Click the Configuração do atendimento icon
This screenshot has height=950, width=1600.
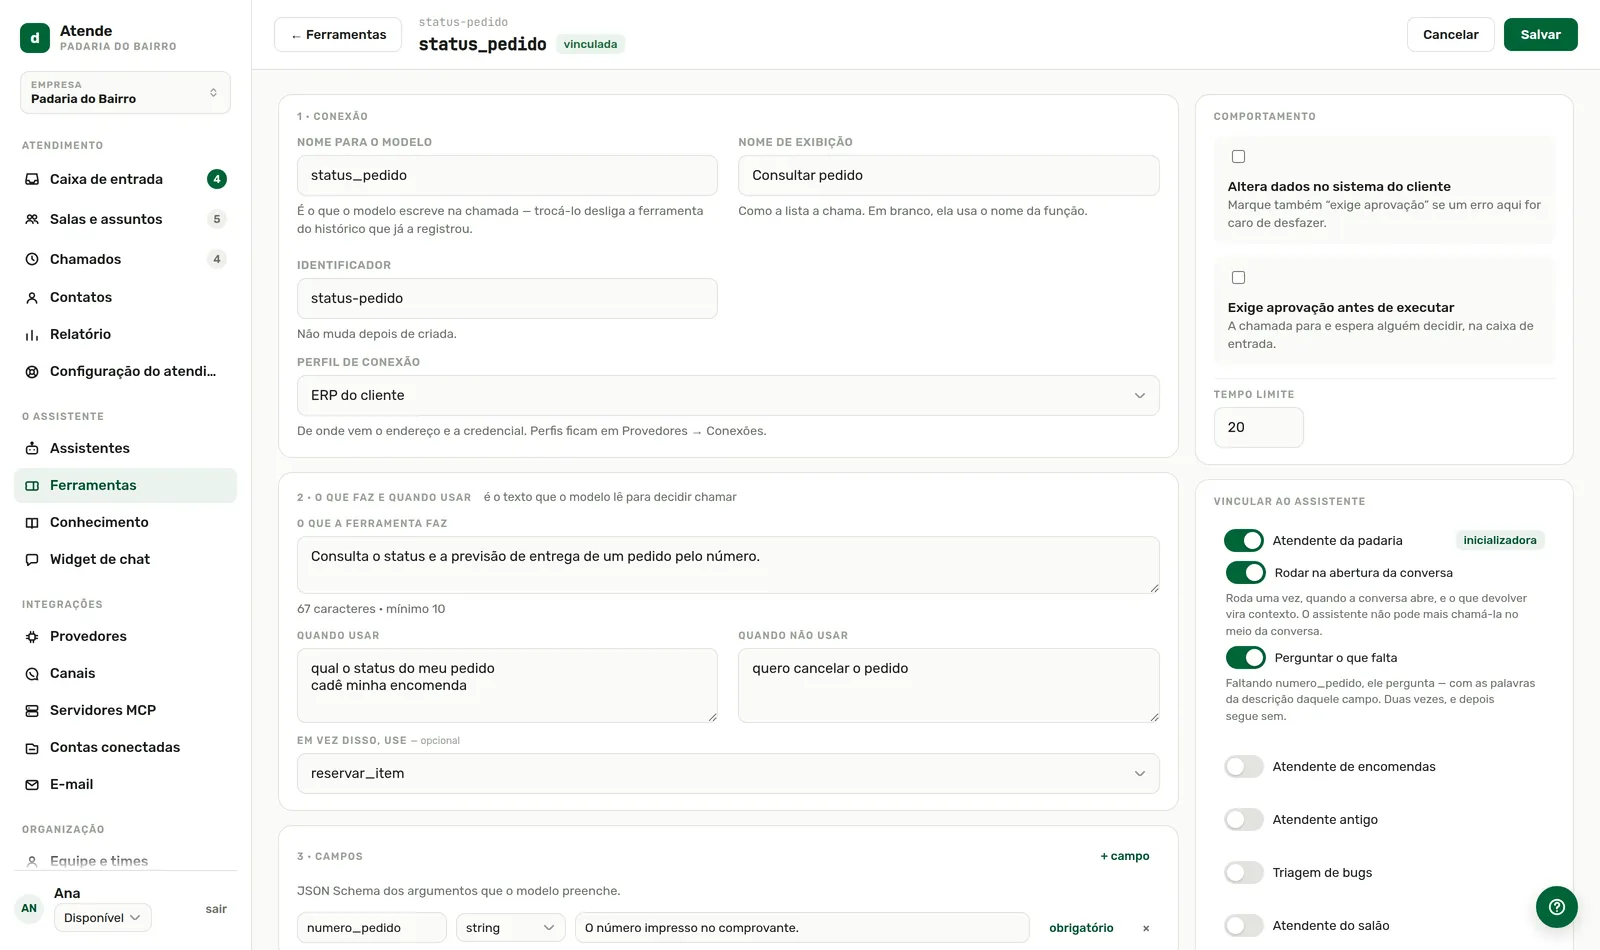click(x=32, y=371)
